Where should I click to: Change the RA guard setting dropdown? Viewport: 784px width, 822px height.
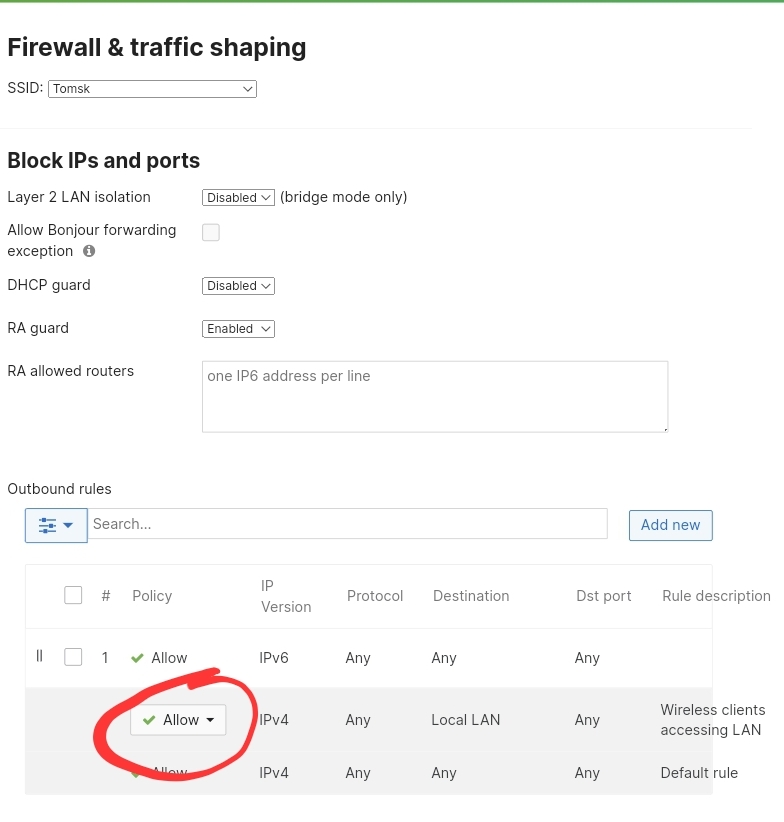click(x=238, y=328)
